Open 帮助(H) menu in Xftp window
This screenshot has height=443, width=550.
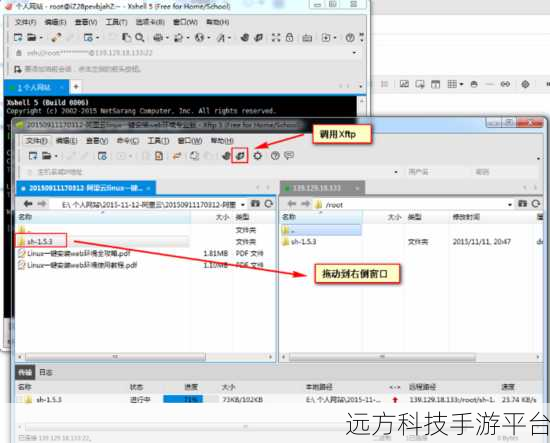coord(222,141)
